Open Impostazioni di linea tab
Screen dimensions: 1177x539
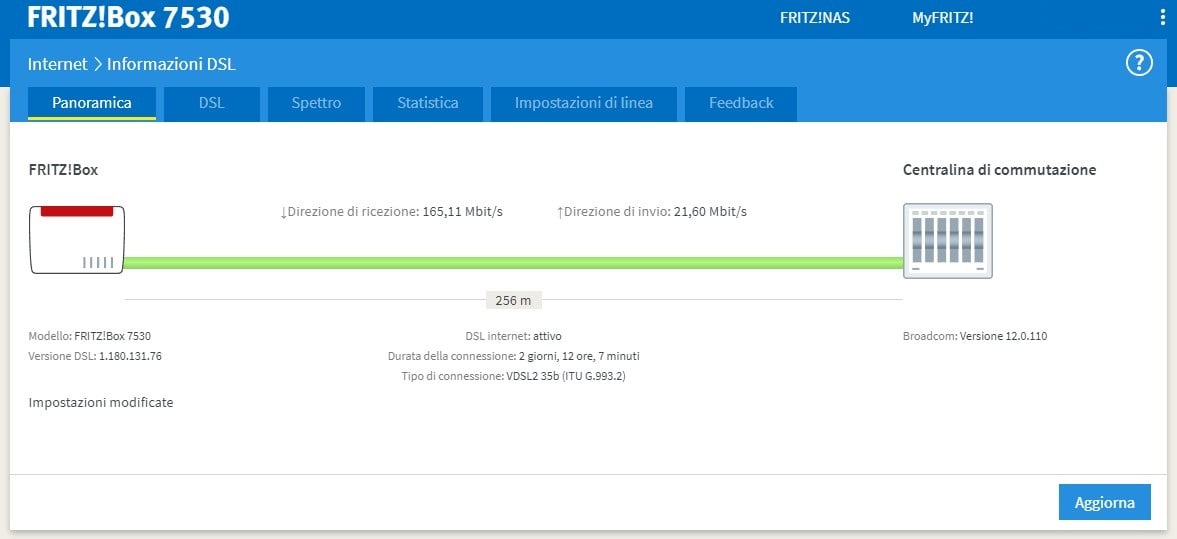(583, 104)
